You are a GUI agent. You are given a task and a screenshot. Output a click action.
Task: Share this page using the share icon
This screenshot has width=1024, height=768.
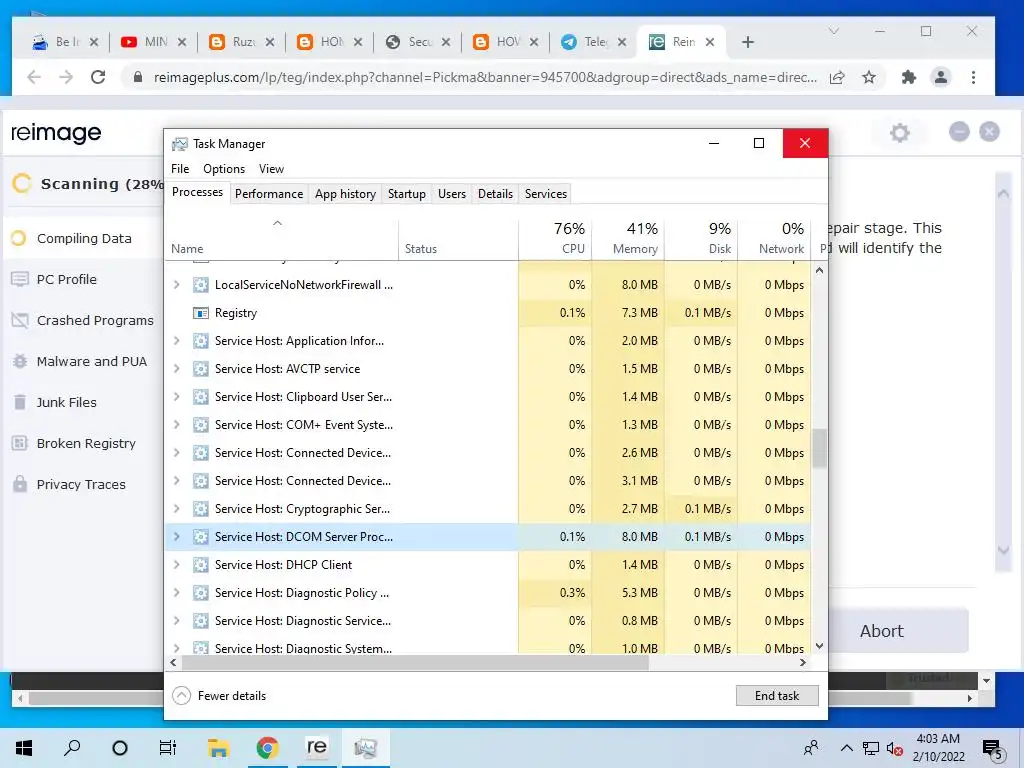pos(837,78)
